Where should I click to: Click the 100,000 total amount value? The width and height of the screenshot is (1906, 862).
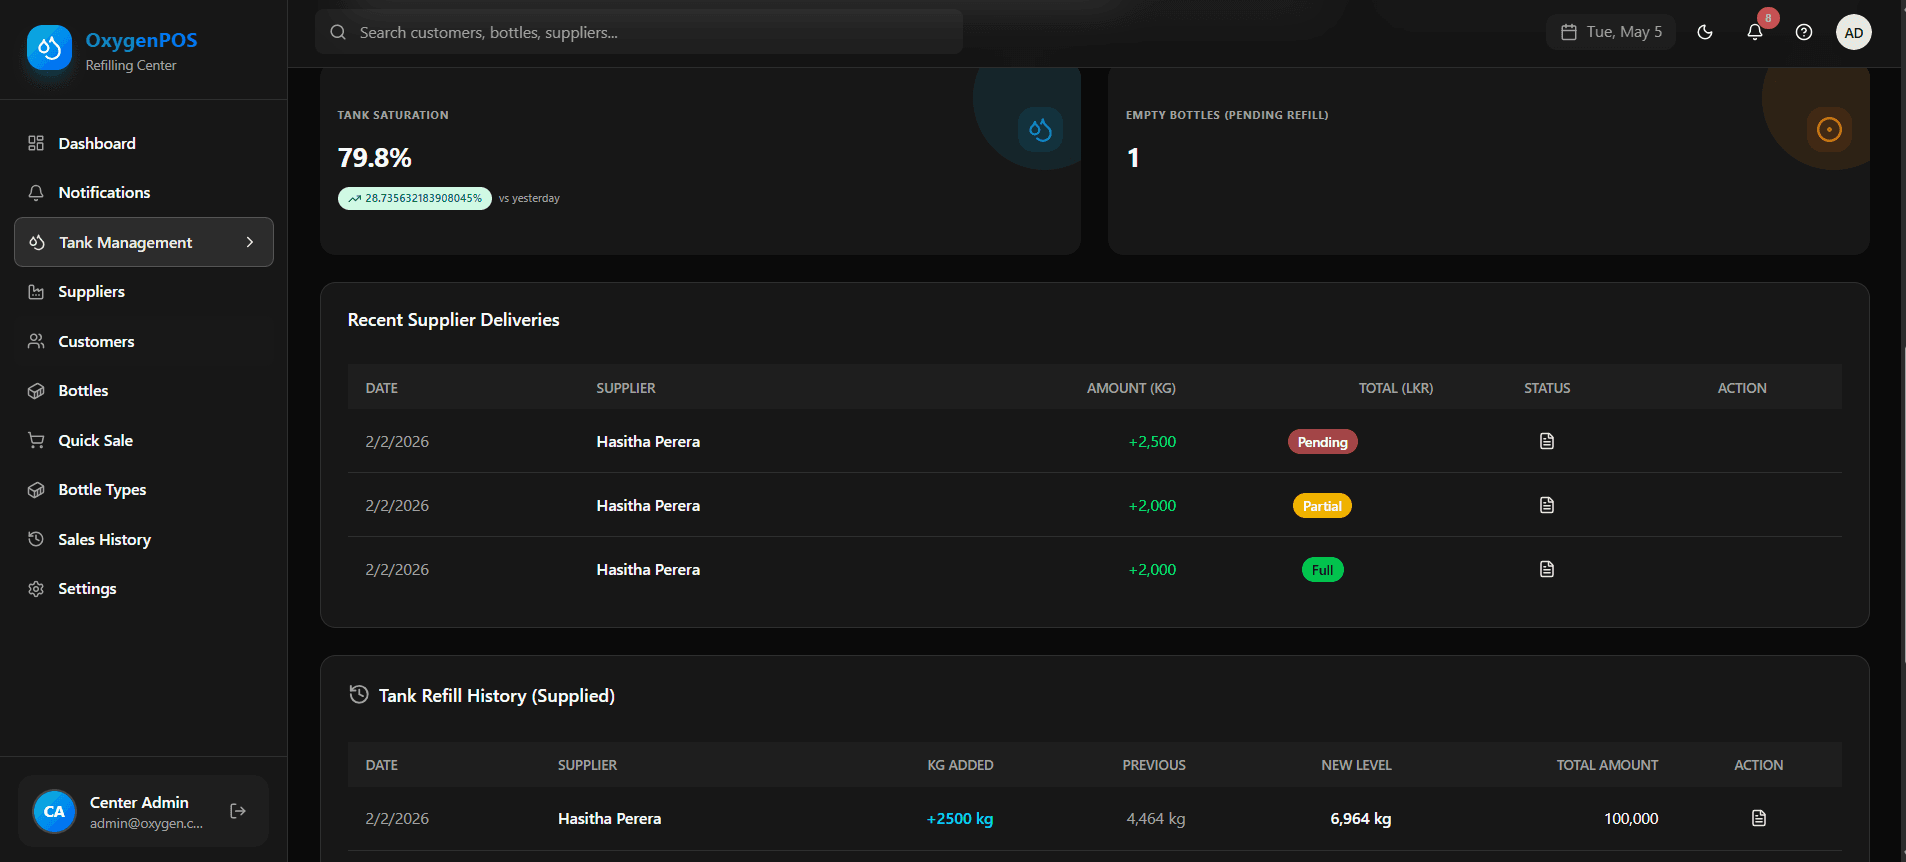click(x=1631, y=818)
